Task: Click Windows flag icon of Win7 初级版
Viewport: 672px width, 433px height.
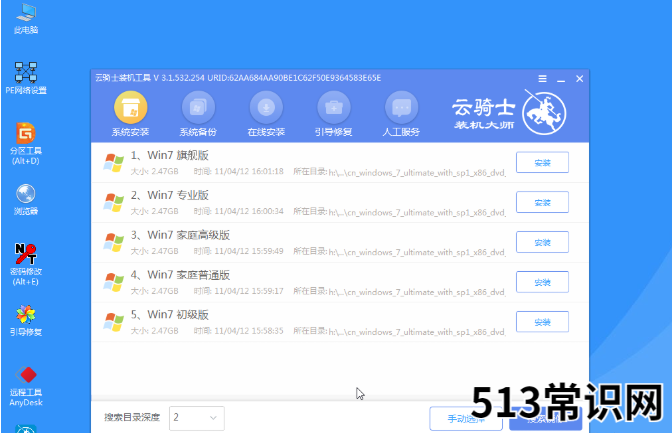Action: coord(114,322)
